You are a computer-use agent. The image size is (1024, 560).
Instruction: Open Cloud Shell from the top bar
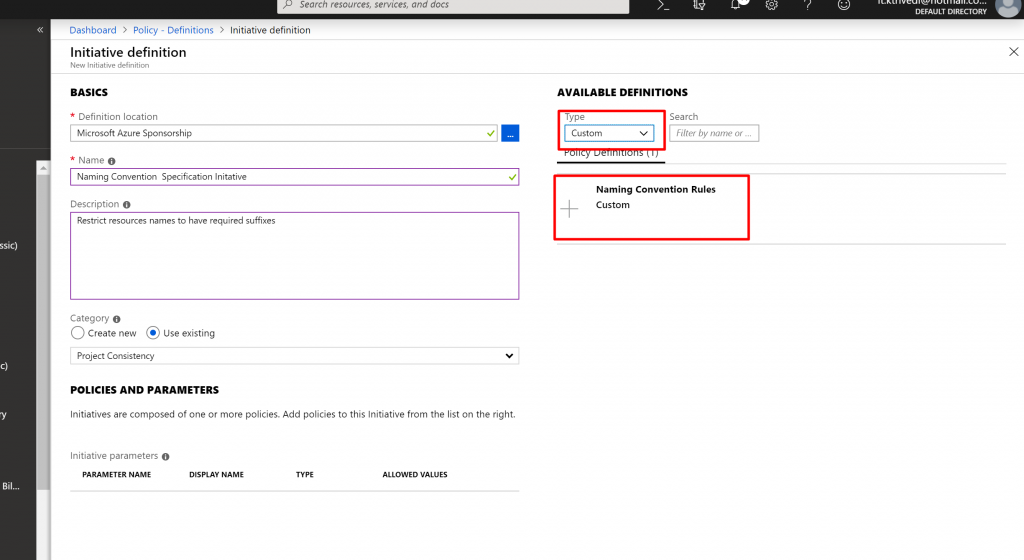click(663, 5)
